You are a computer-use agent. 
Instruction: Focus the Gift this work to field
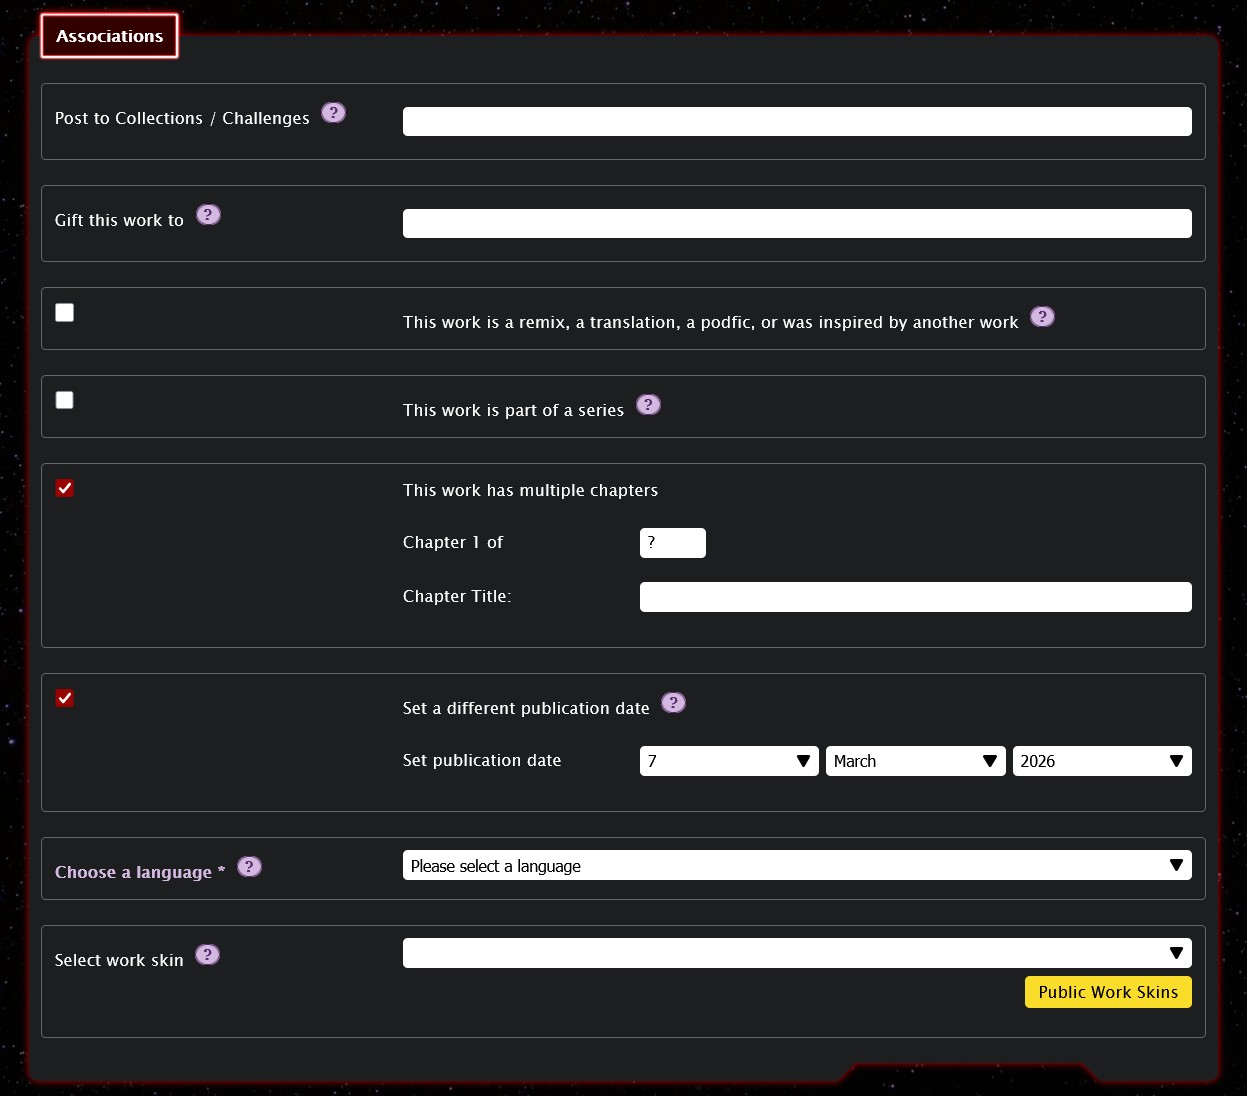pos(796,224)
